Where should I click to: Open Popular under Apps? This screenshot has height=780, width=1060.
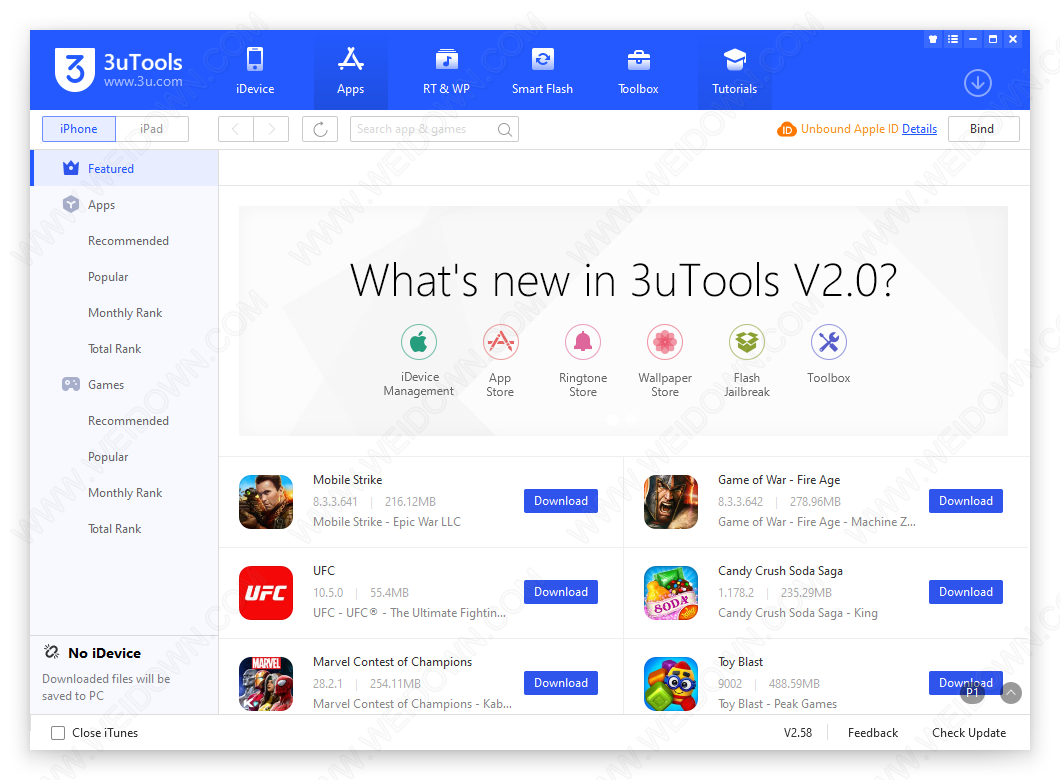pyautogui.click(x=108, y=276)
